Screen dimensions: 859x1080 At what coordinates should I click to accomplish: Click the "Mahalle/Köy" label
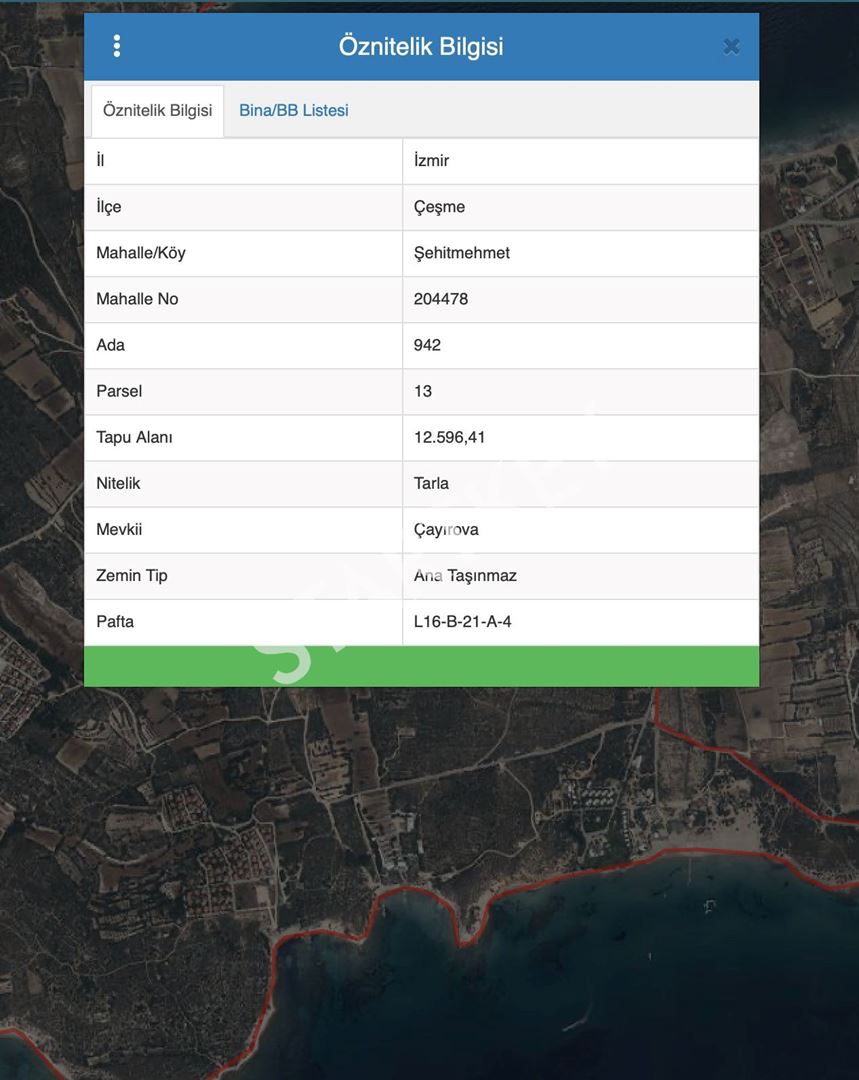[141, 253]
